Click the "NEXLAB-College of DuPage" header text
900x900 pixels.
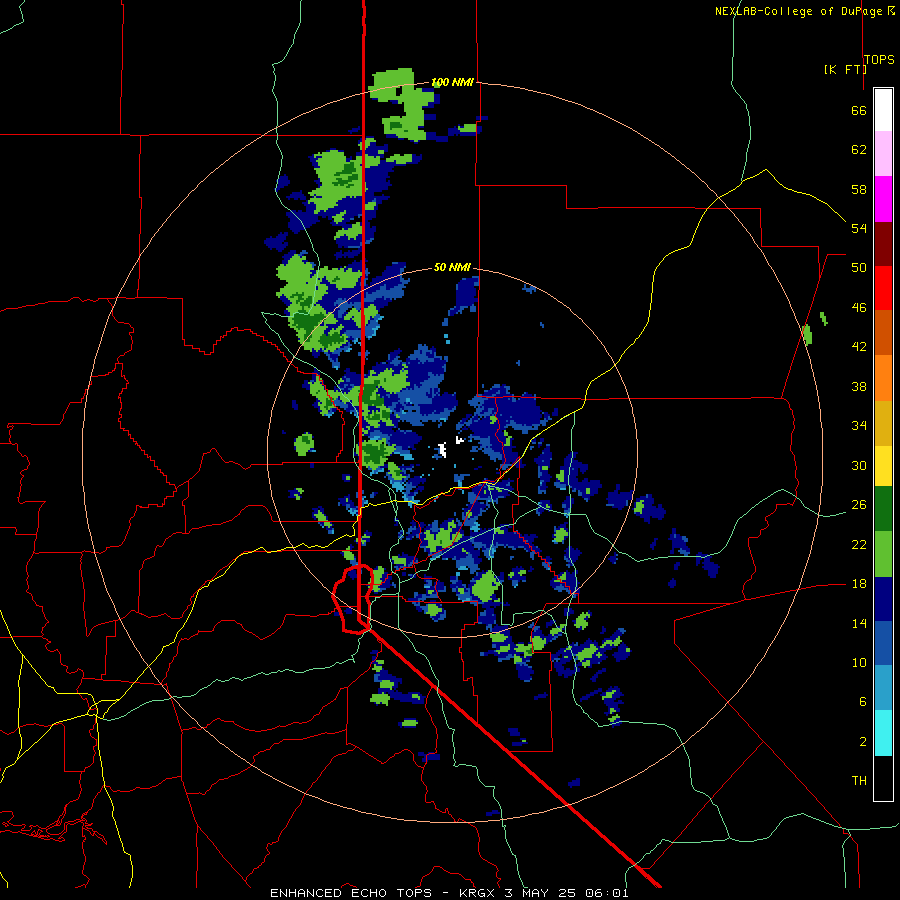[x=800, y=11]
